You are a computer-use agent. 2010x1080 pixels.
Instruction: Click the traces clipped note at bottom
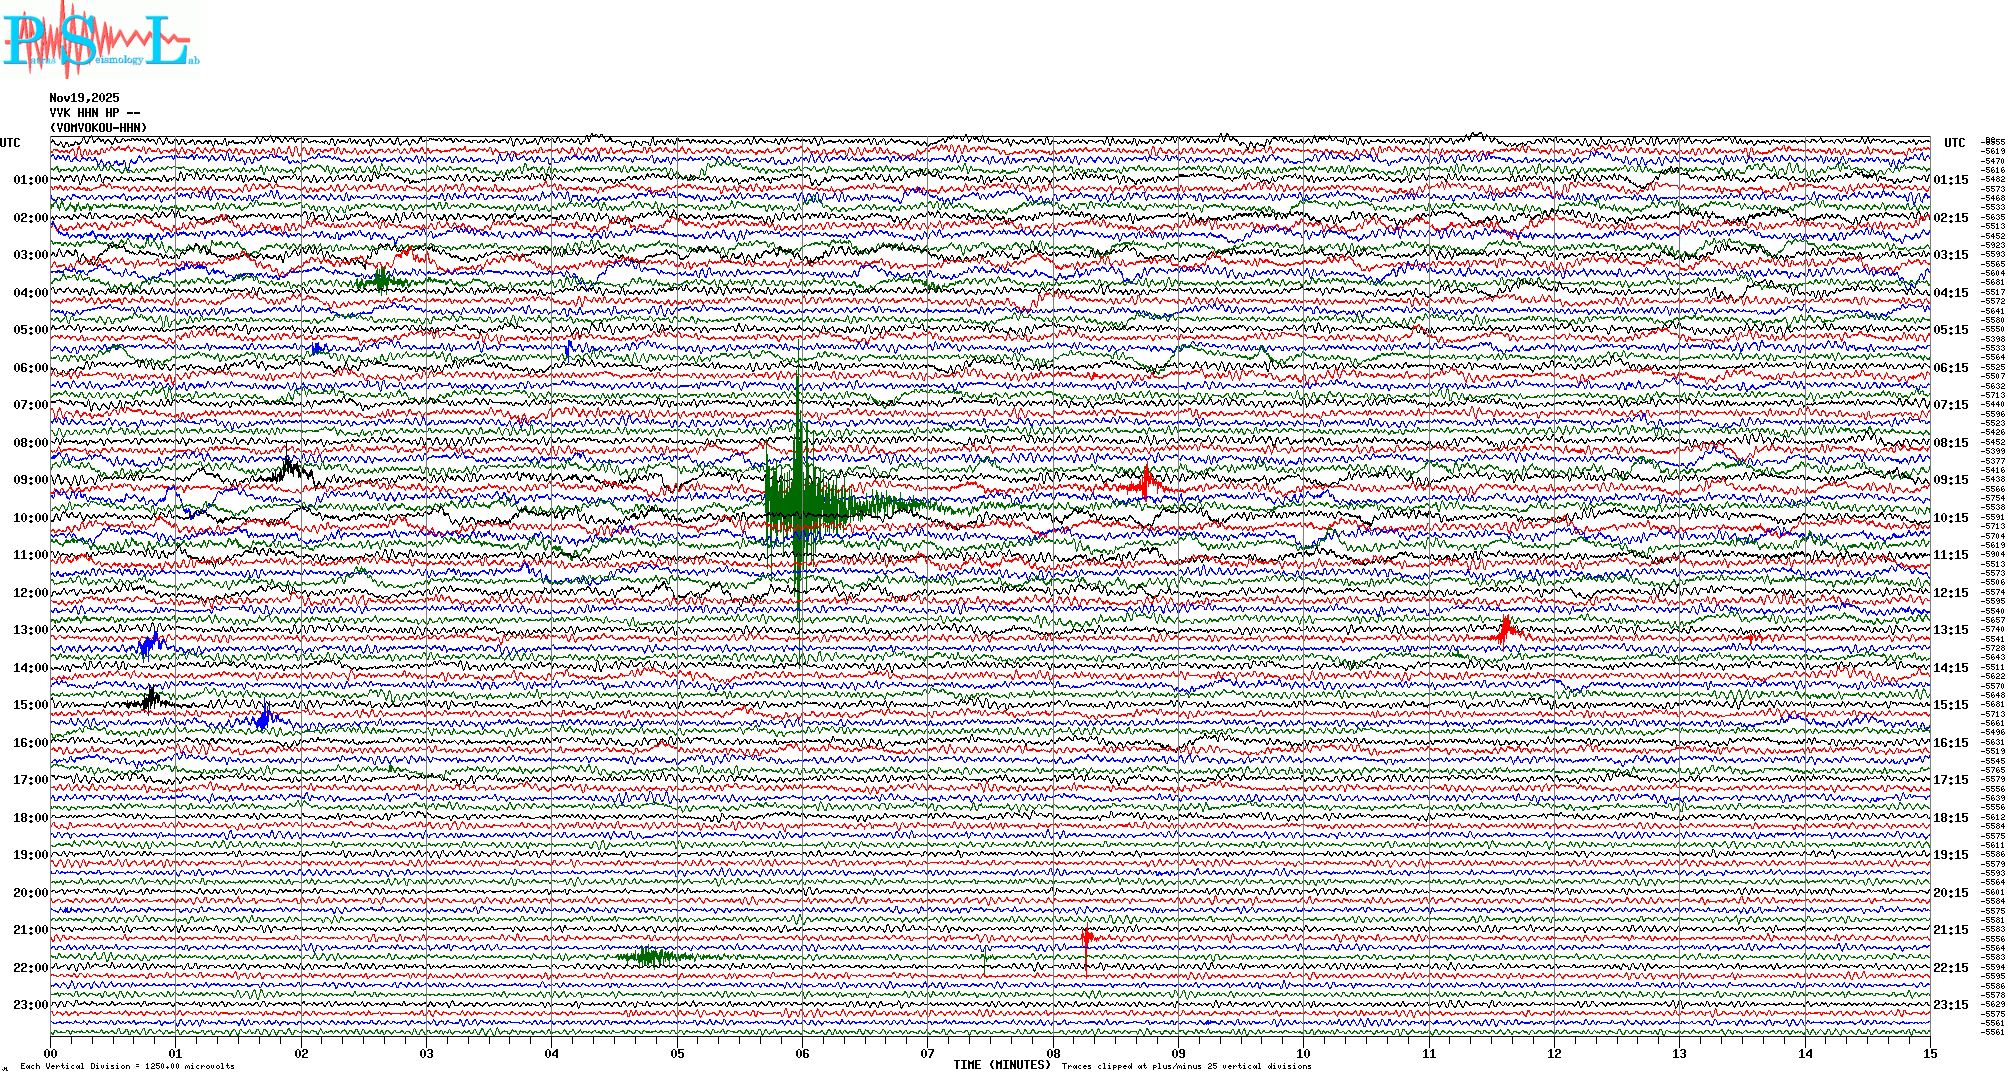point(1186,1066)
